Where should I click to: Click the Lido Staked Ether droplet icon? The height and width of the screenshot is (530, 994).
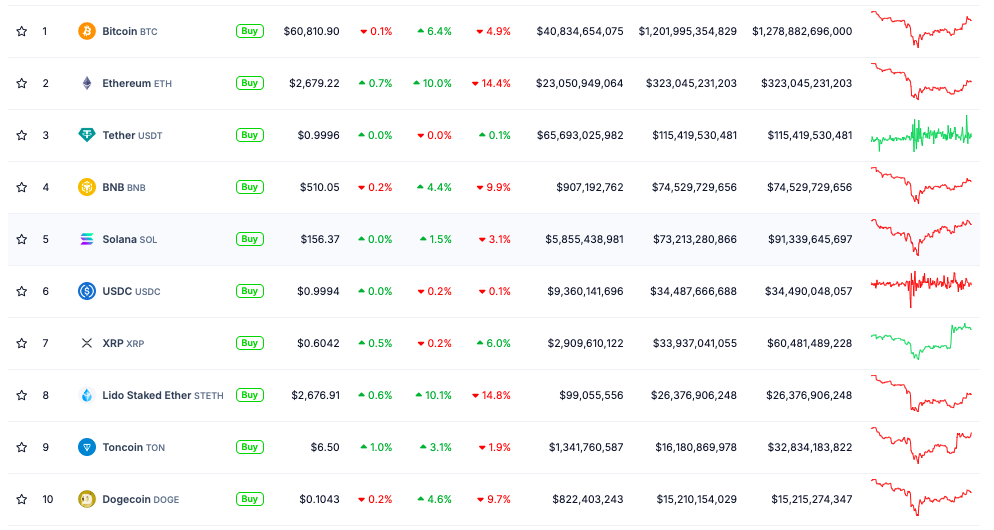click(87, 395)
